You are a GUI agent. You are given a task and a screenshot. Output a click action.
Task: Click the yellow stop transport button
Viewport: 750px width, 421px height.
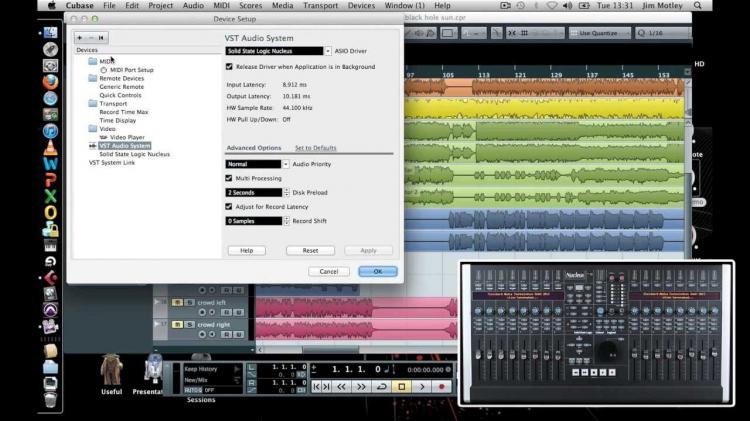(x=402, y=387)
